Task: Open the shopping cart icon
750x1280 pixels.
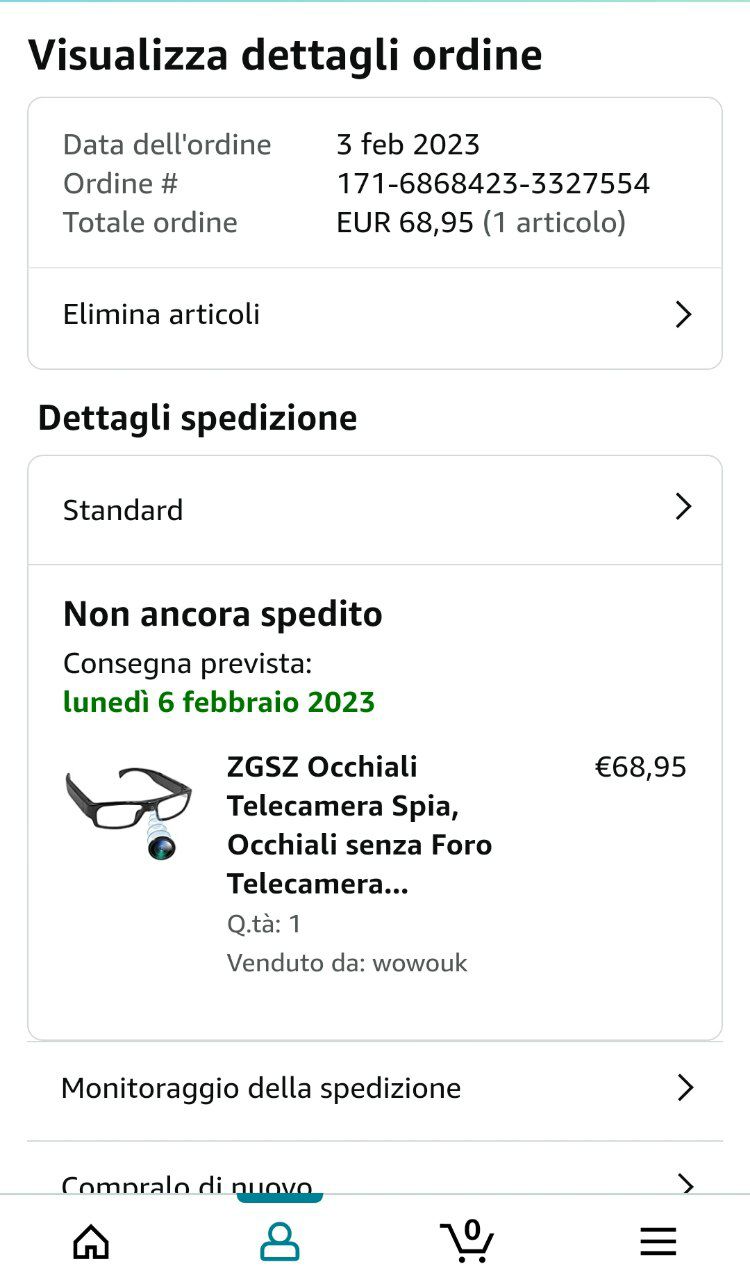Action: 467,1240
